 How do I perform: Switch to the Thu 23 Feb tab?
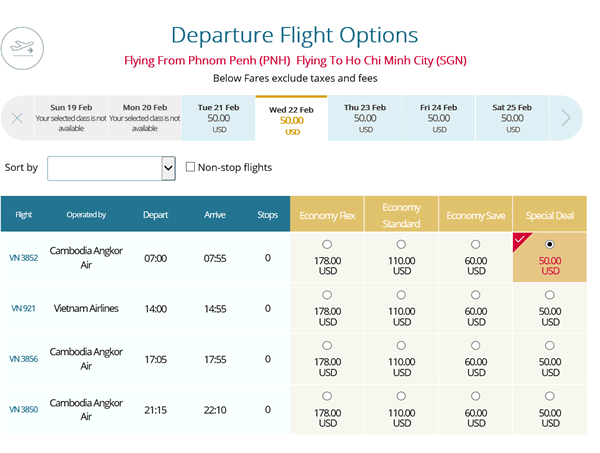(365, 118)
